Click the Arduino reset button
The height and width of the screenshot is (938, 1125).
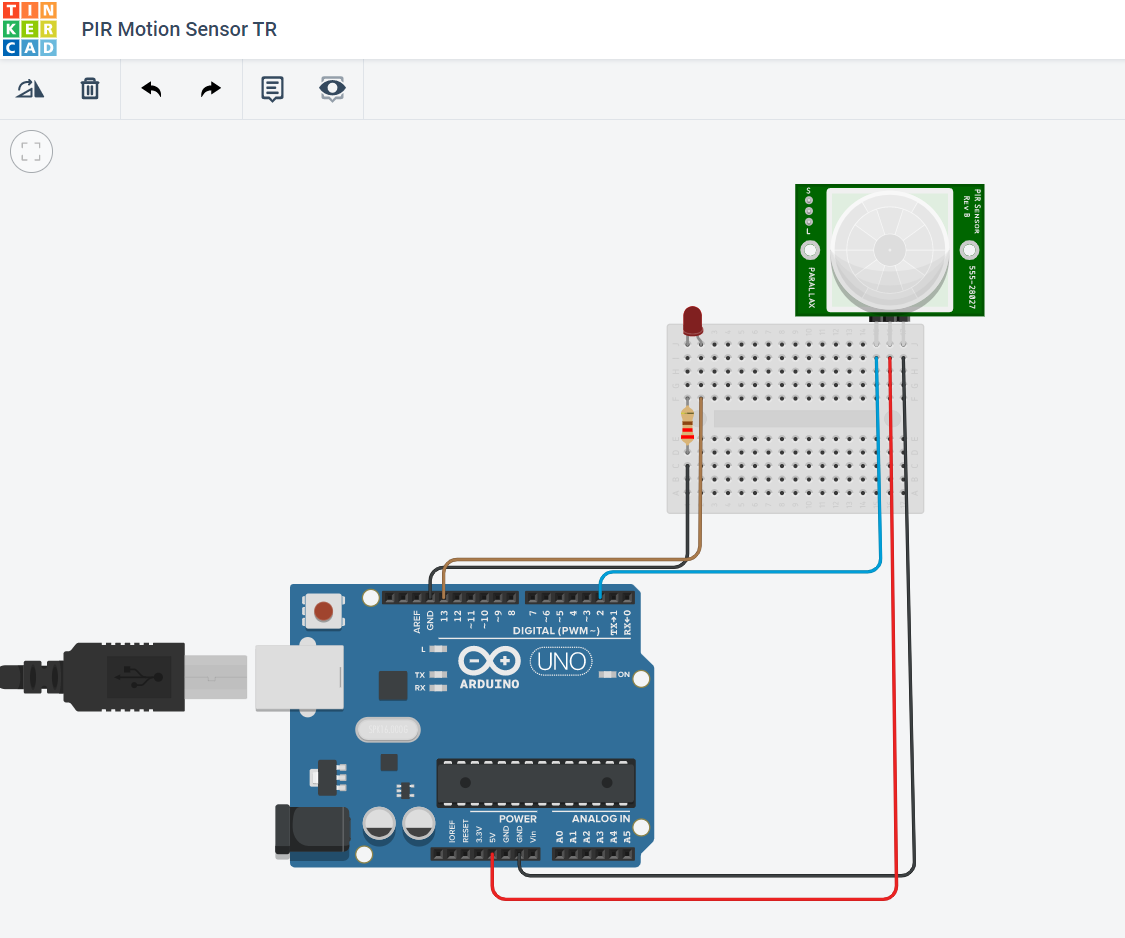pyautogui.click(x=323, y=610)
